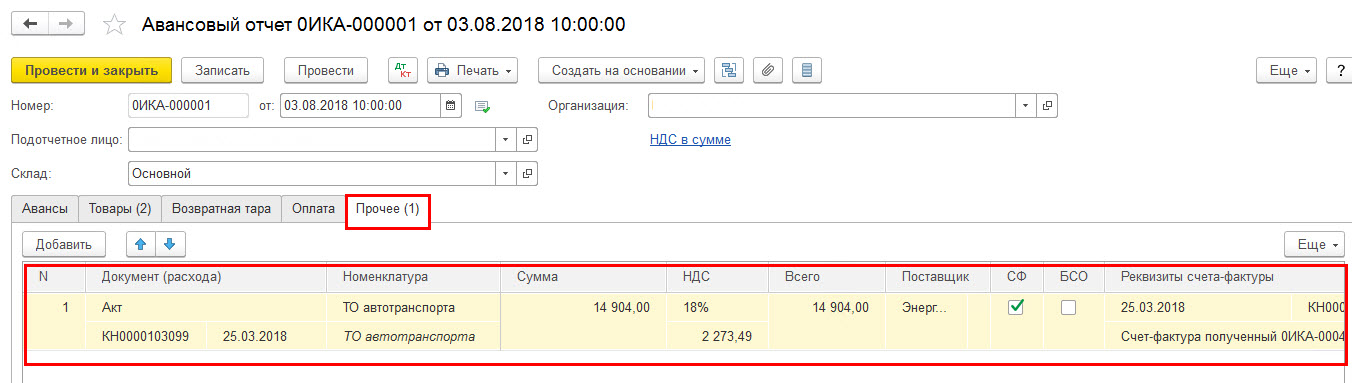Viewport: 1352px width, 383px height.
Task: Open Создать на основании dropdown
Action: tap(621, 70)
